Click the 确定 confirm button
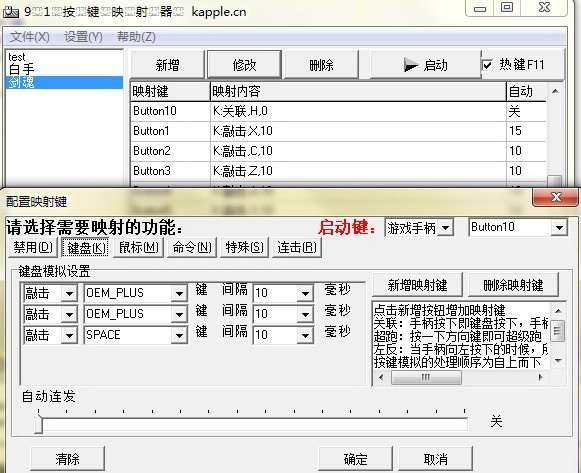The image size is (581, 473). point(356,459)
